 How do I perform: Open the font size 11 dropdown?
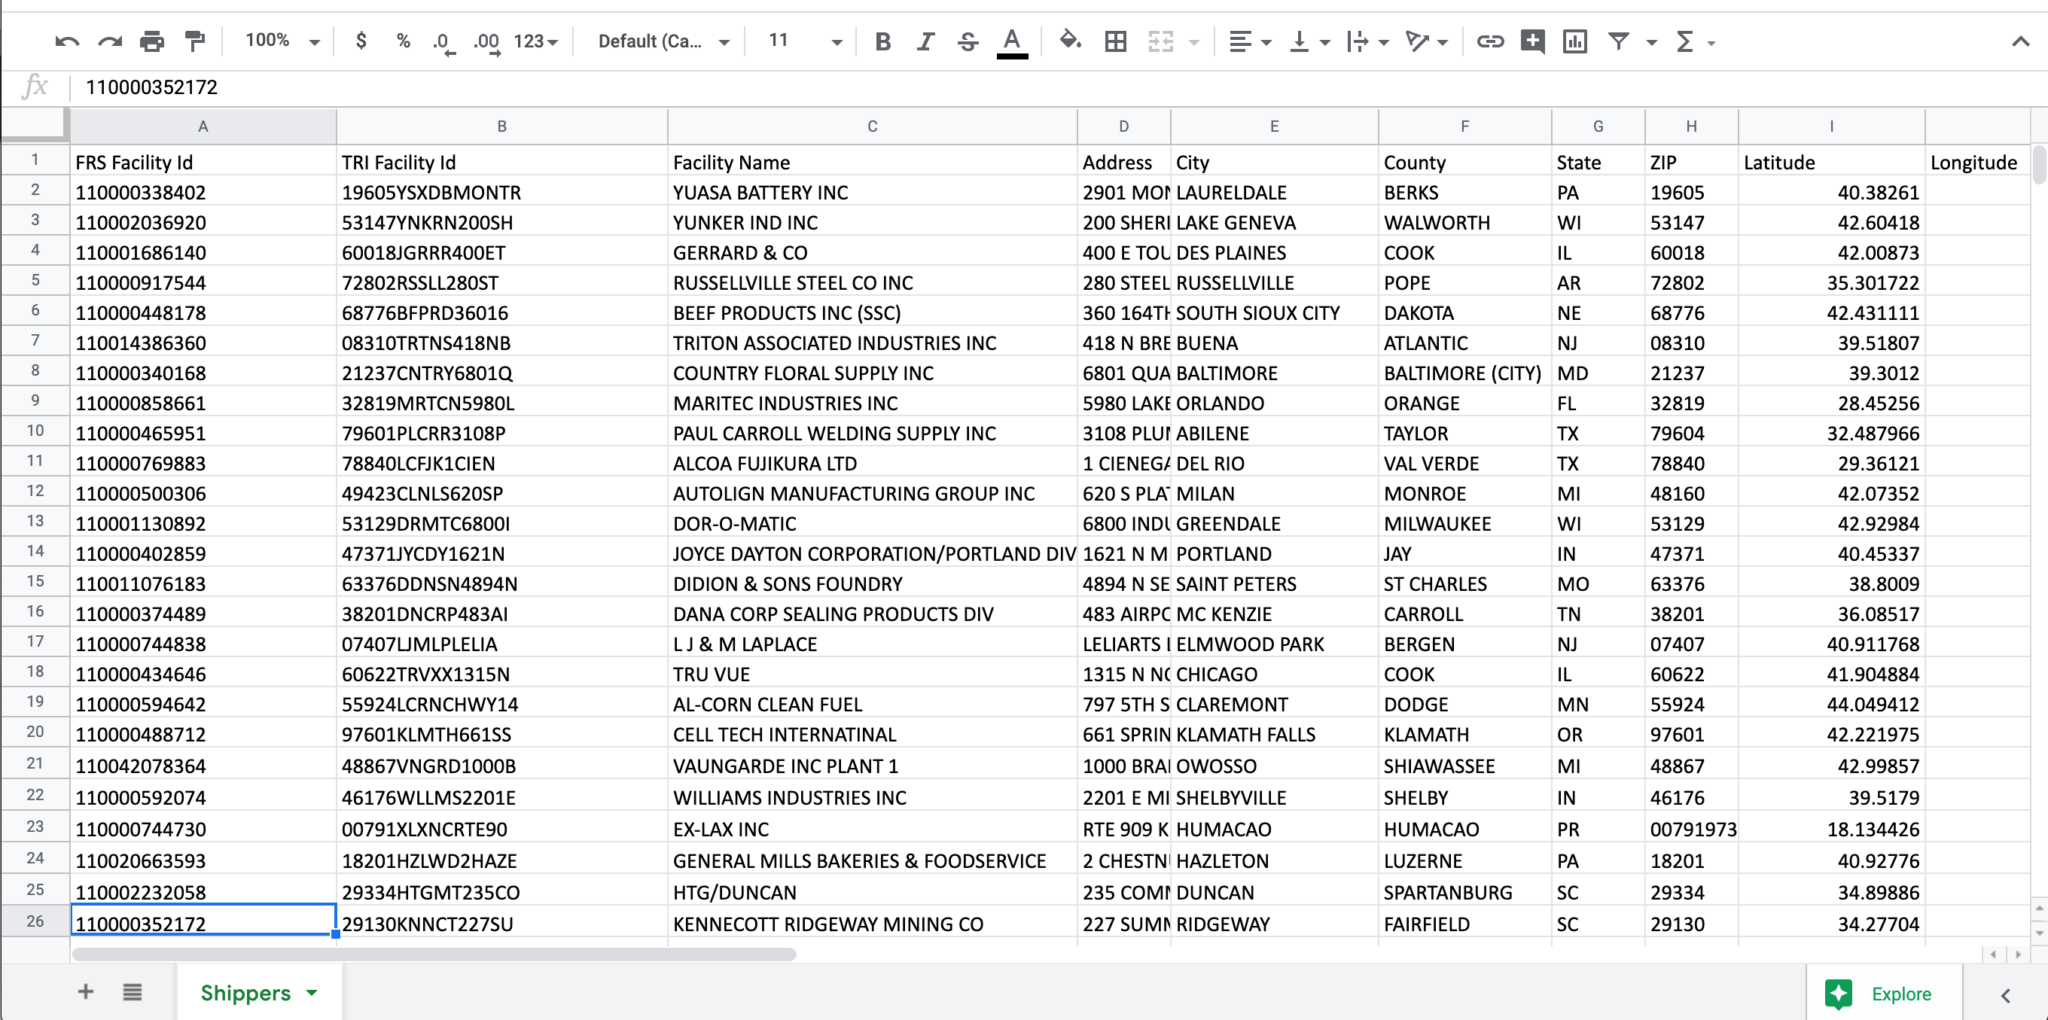[x=805, y=42]
